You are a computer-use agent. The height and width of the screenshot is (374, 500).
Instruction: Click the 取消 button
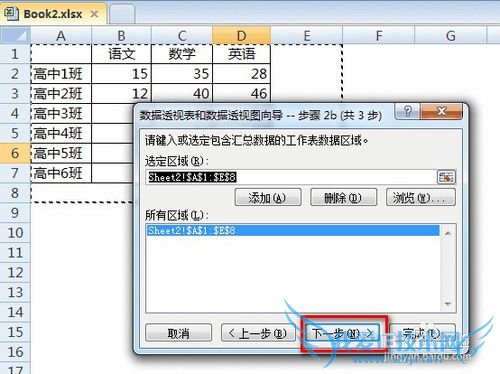click(179, 333)
